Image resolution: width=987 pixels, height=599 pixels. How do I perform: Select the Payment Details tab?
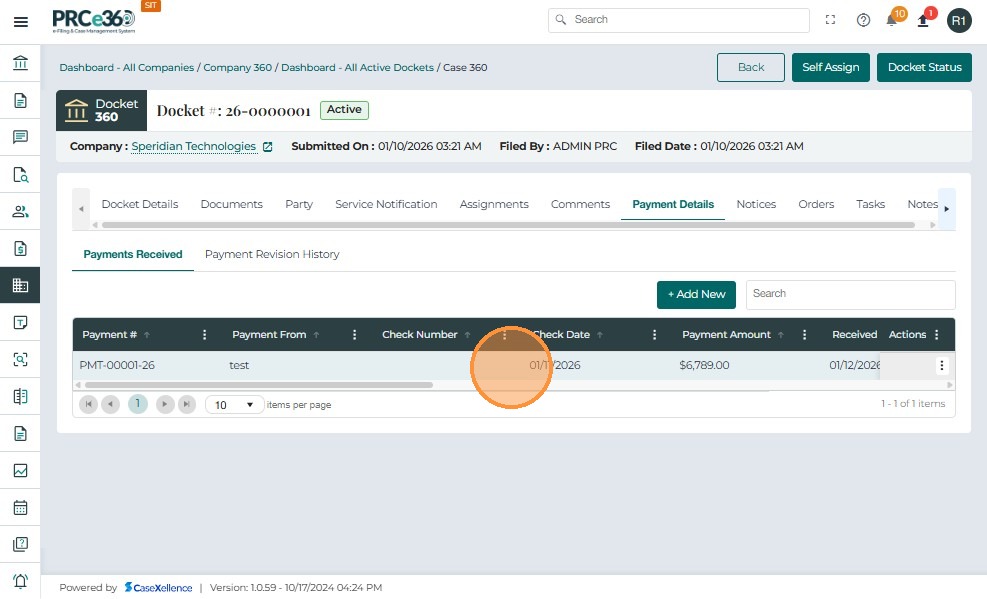(x=673, y=204)
